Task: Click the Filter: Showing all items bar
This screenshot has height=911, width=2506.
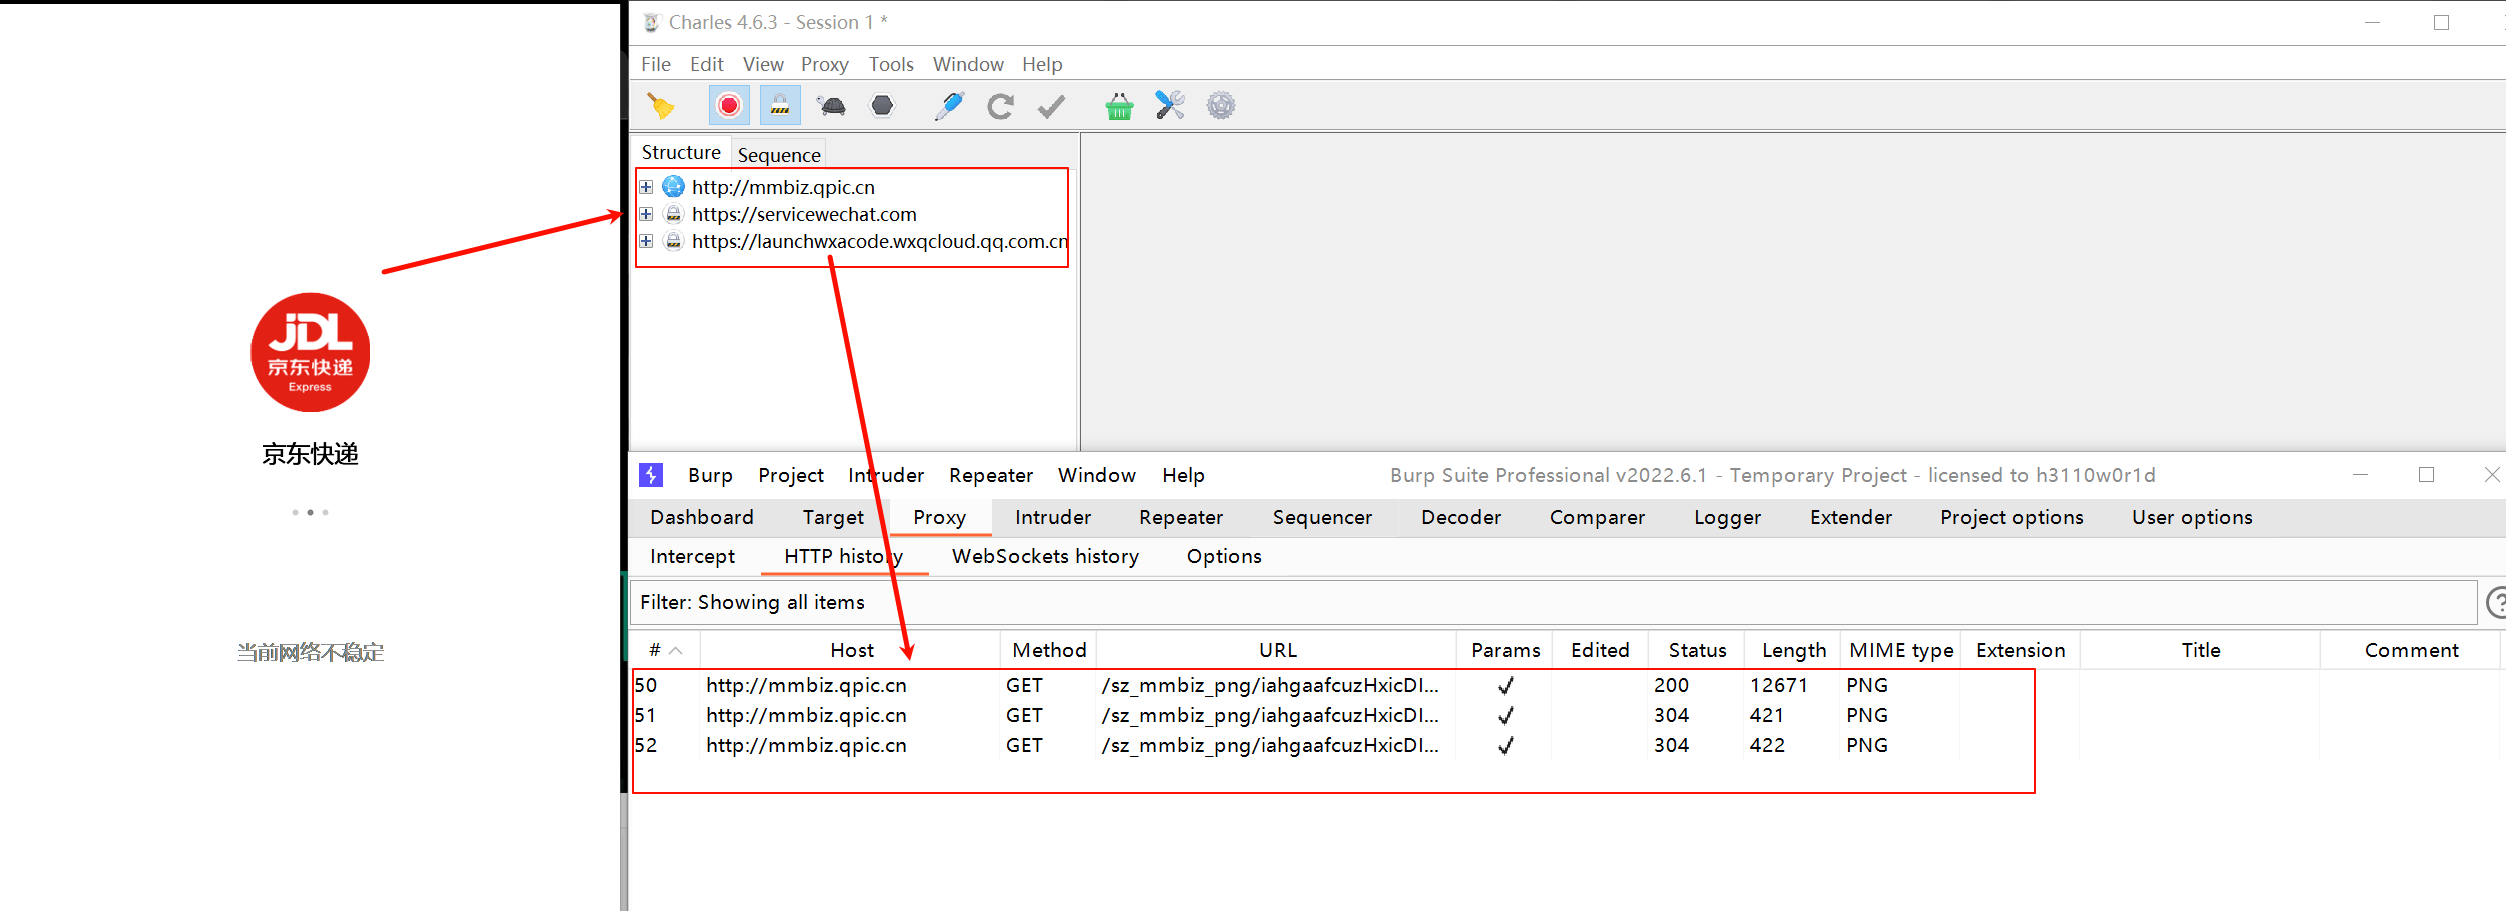Action: 1555,602
